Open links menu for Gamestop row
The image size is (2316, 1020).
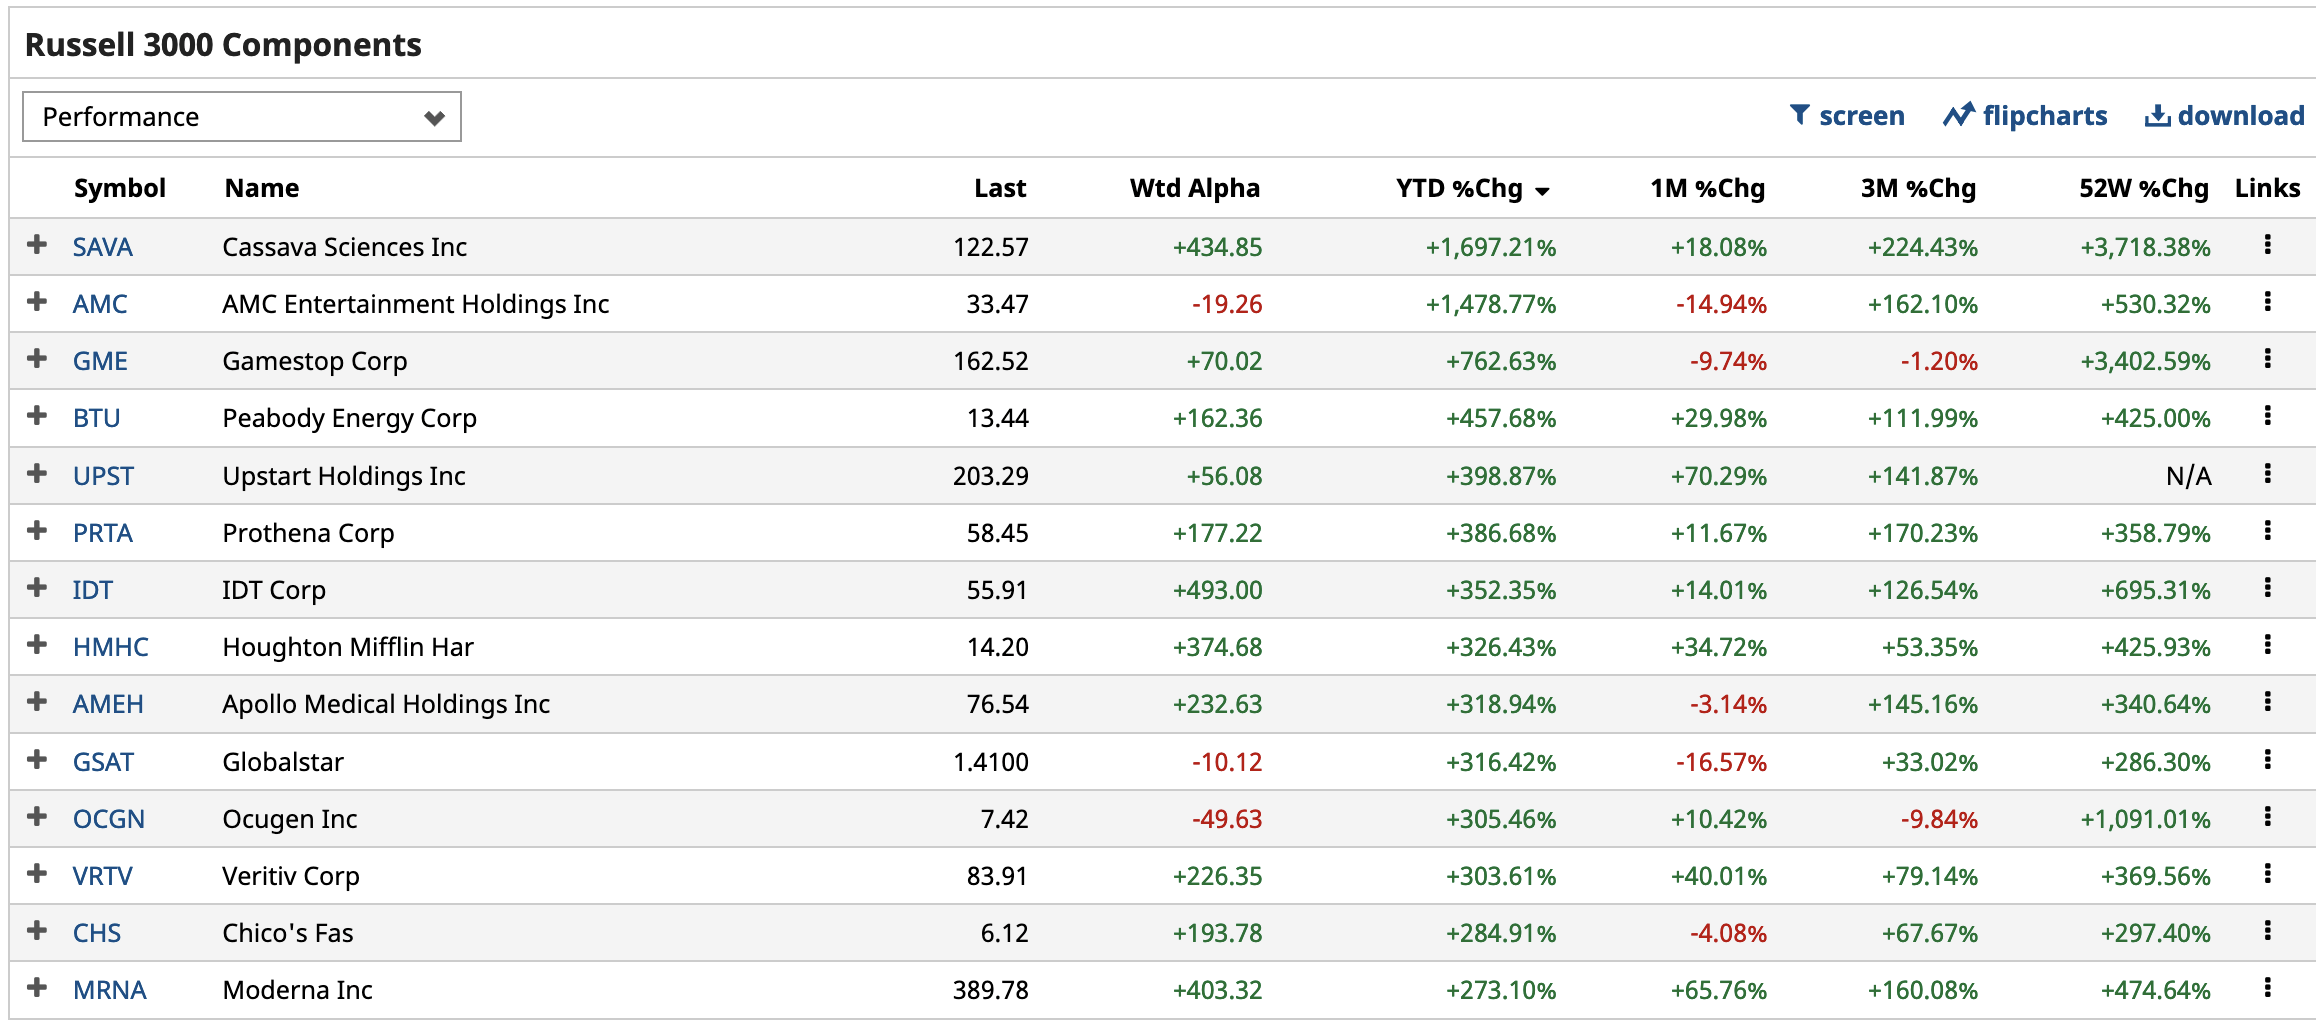point(2267,359)
